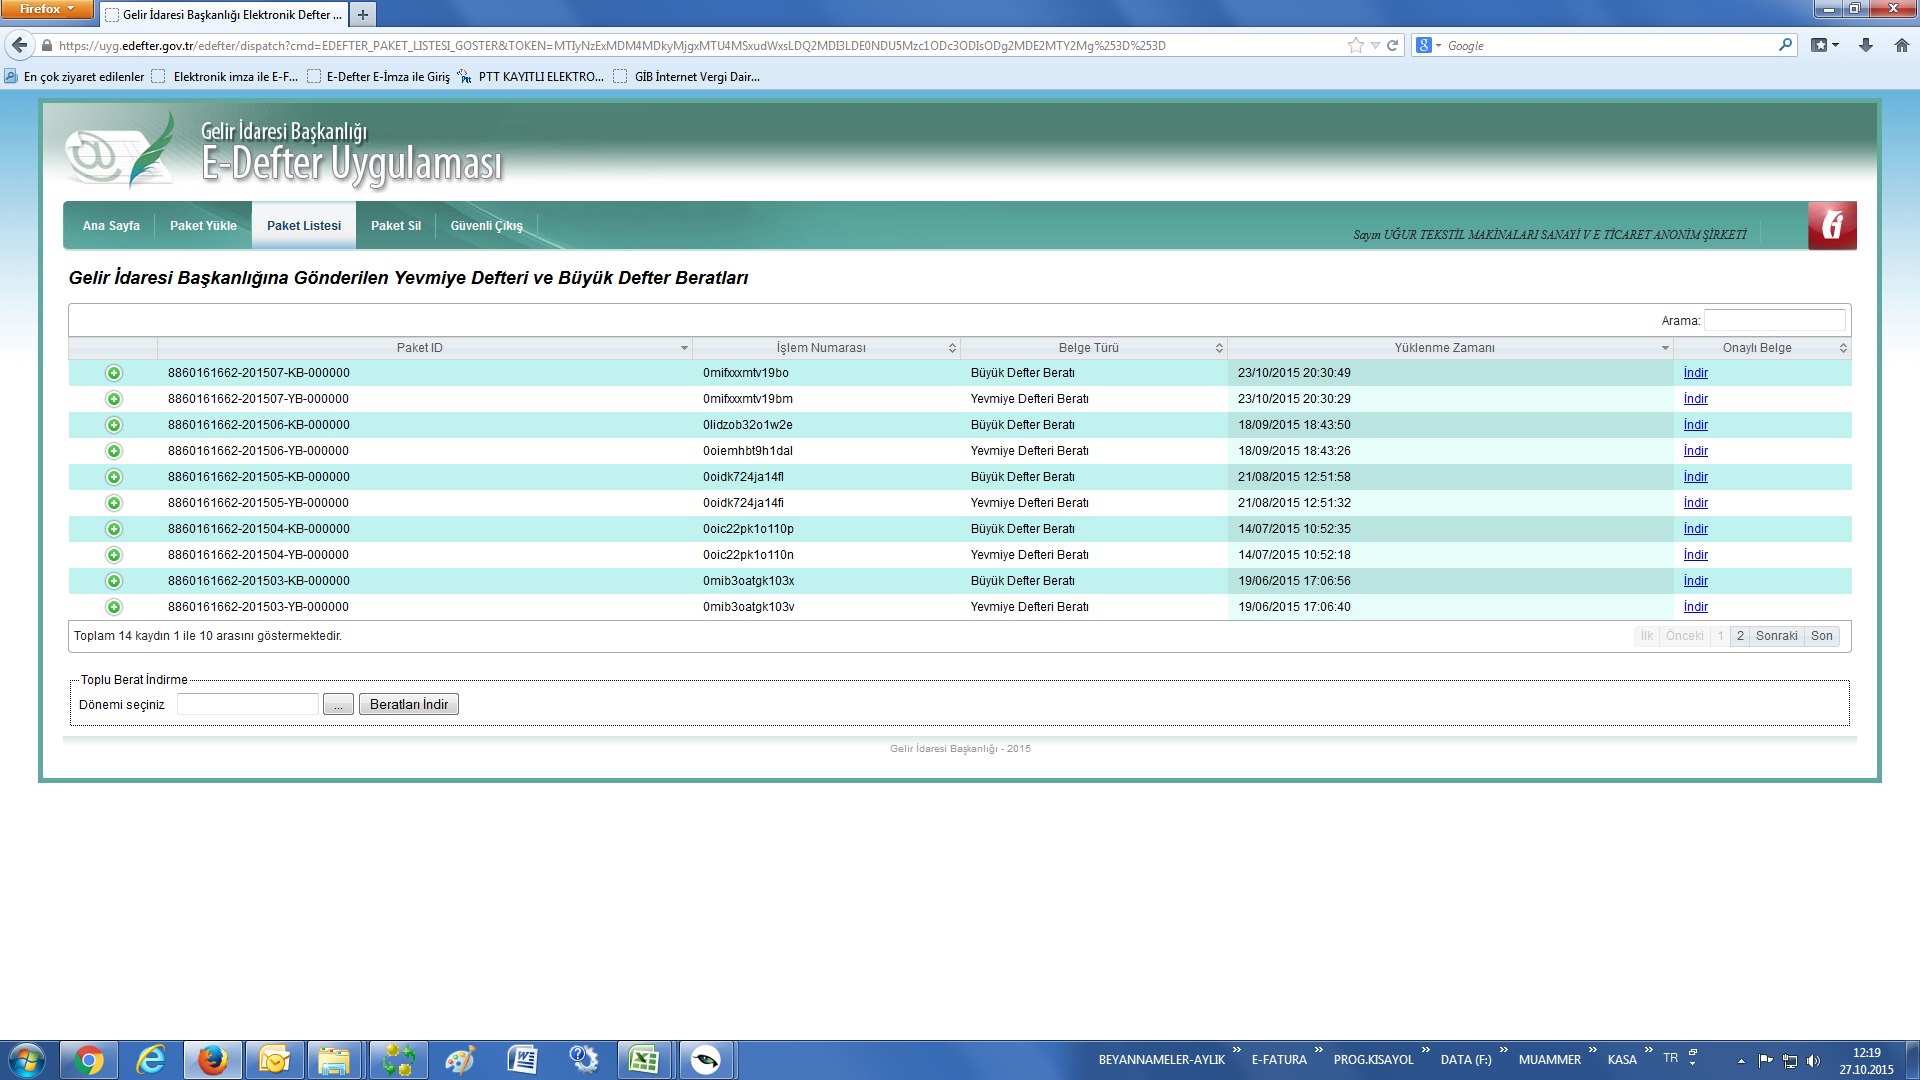
Task: Sort by Yüklenme Zamanı column header
Action: (x=1444, y=348)
